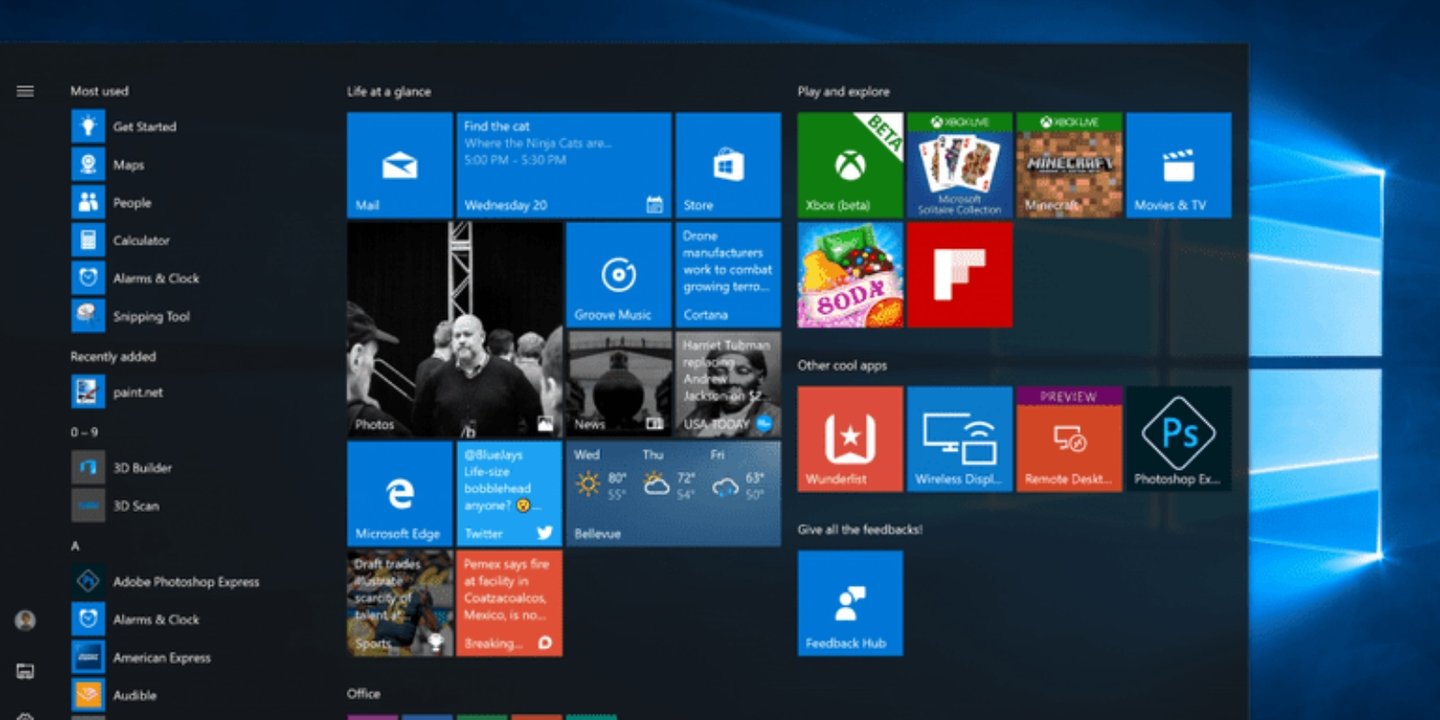Open Xbox (beta) from Play and explore

coord(850,163)
